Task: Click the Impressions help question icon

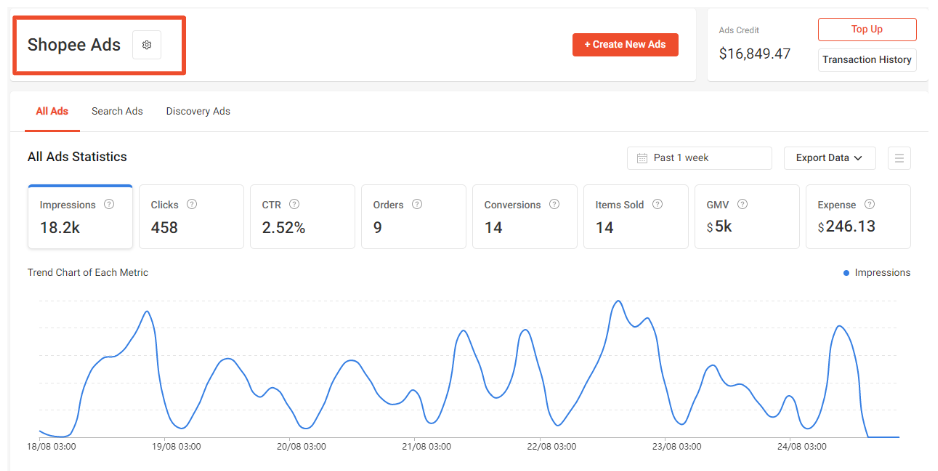Action: (109, 204)
